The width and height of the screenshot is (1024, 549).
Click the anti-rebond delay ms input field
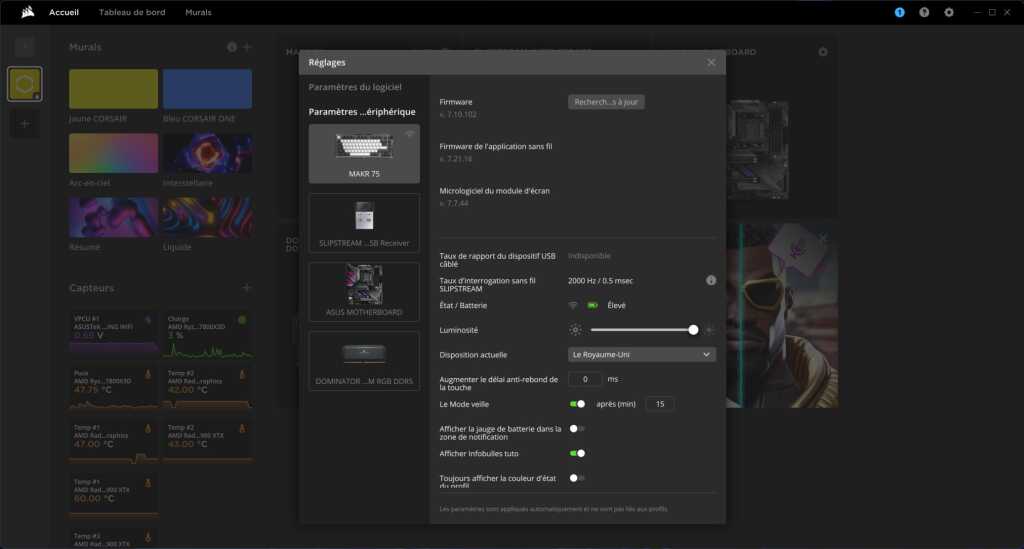[x=584, y=379]
